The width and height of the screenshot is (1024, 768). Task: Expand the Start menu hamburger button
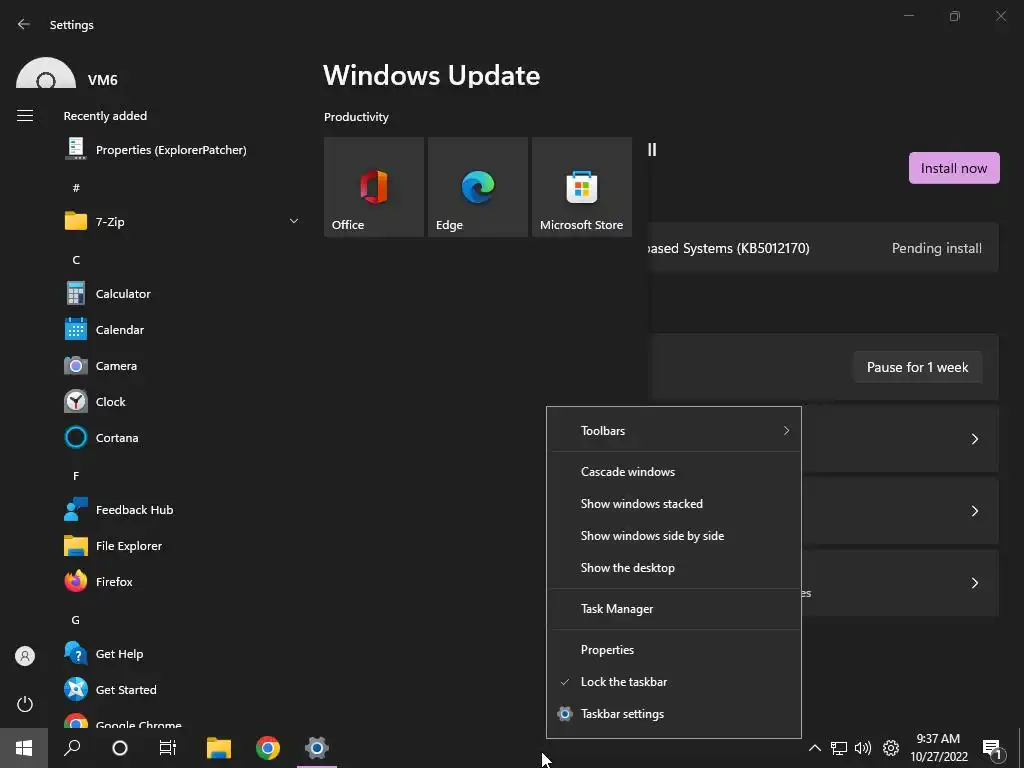point(25,116)
